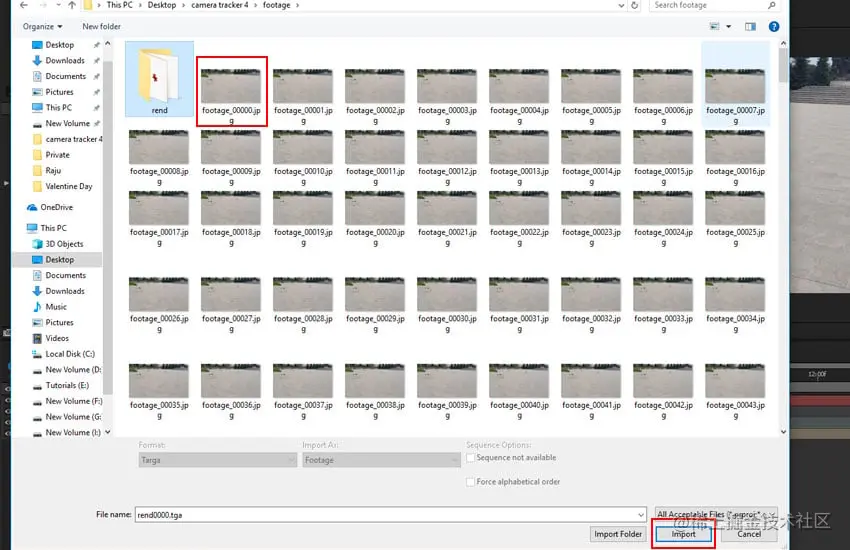Select New Volume (I:) drive
The width and height of the screenshot is (850, 550).
click(73, 433)
